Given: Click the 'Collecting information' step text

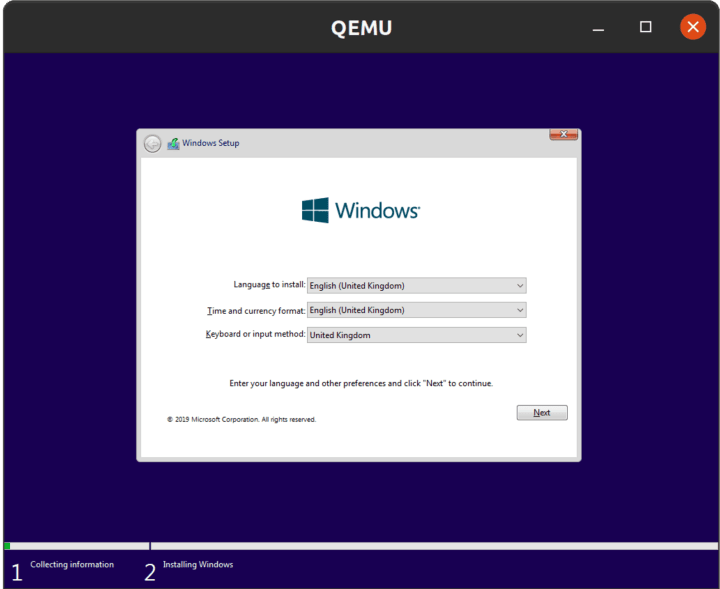Looking at the screenshot, I should [x=72, y=565].
